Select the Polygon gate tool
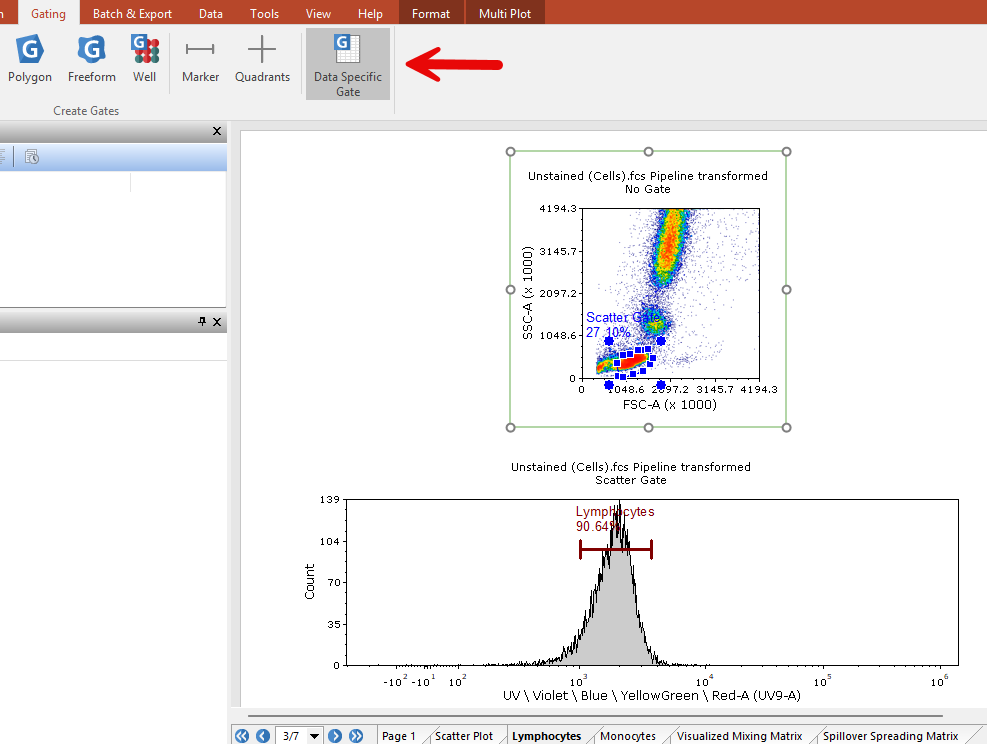 (x=30, y=59)
